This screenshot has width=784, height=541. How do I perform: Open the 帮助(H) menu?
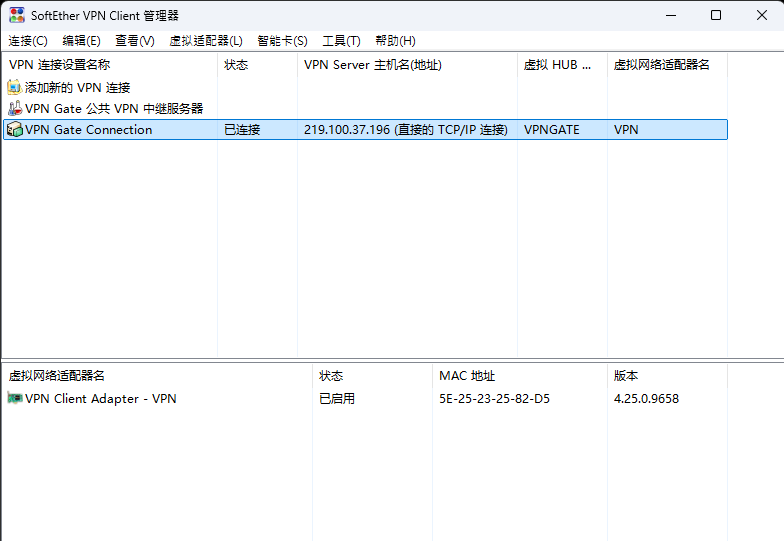click(x=395, y=41)
